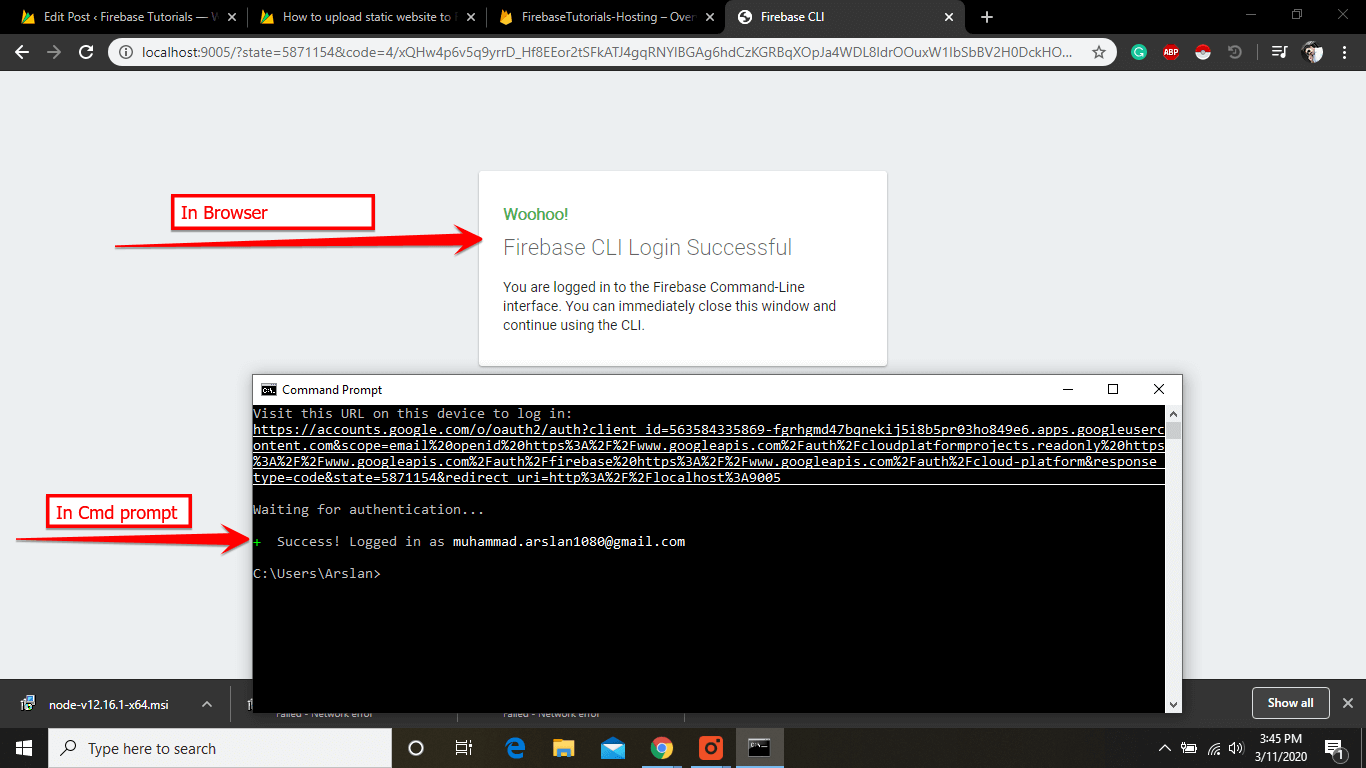
Task: Maximize the Command Prompt window
Action: click(1113, 389)
